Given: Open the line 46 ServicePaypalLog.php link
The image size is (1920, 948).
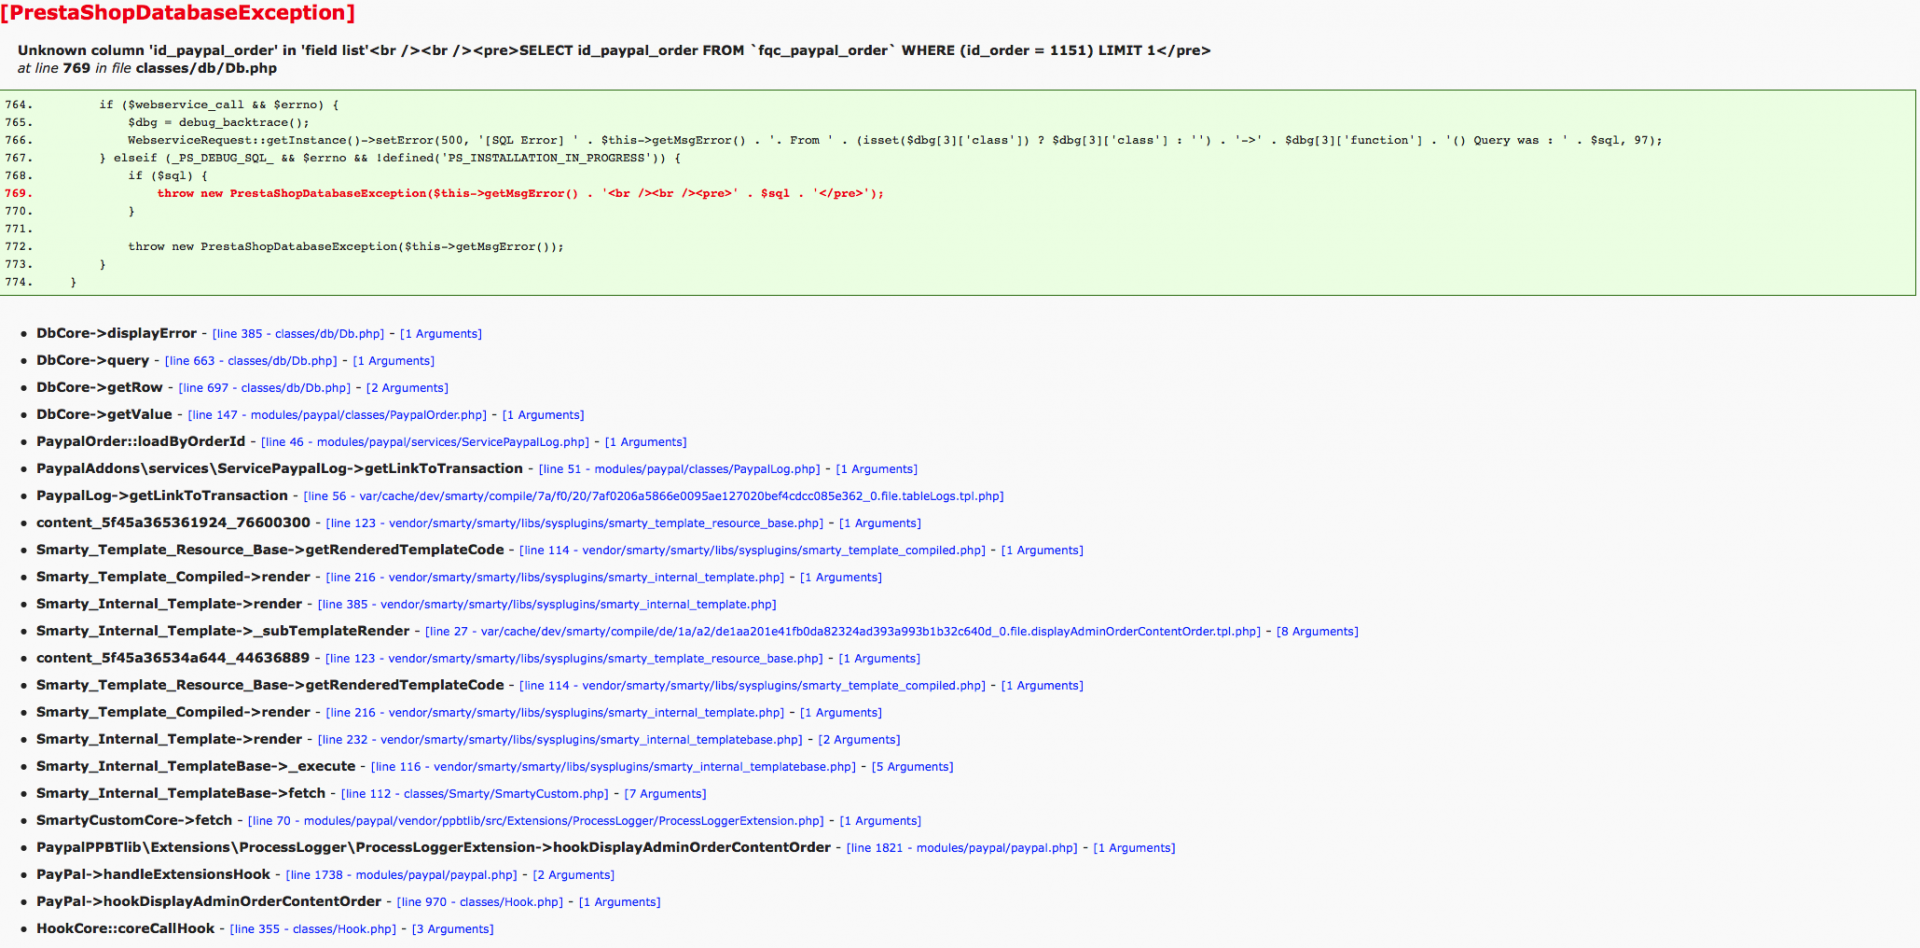Looking at the screenshot, I should point(425,442).
